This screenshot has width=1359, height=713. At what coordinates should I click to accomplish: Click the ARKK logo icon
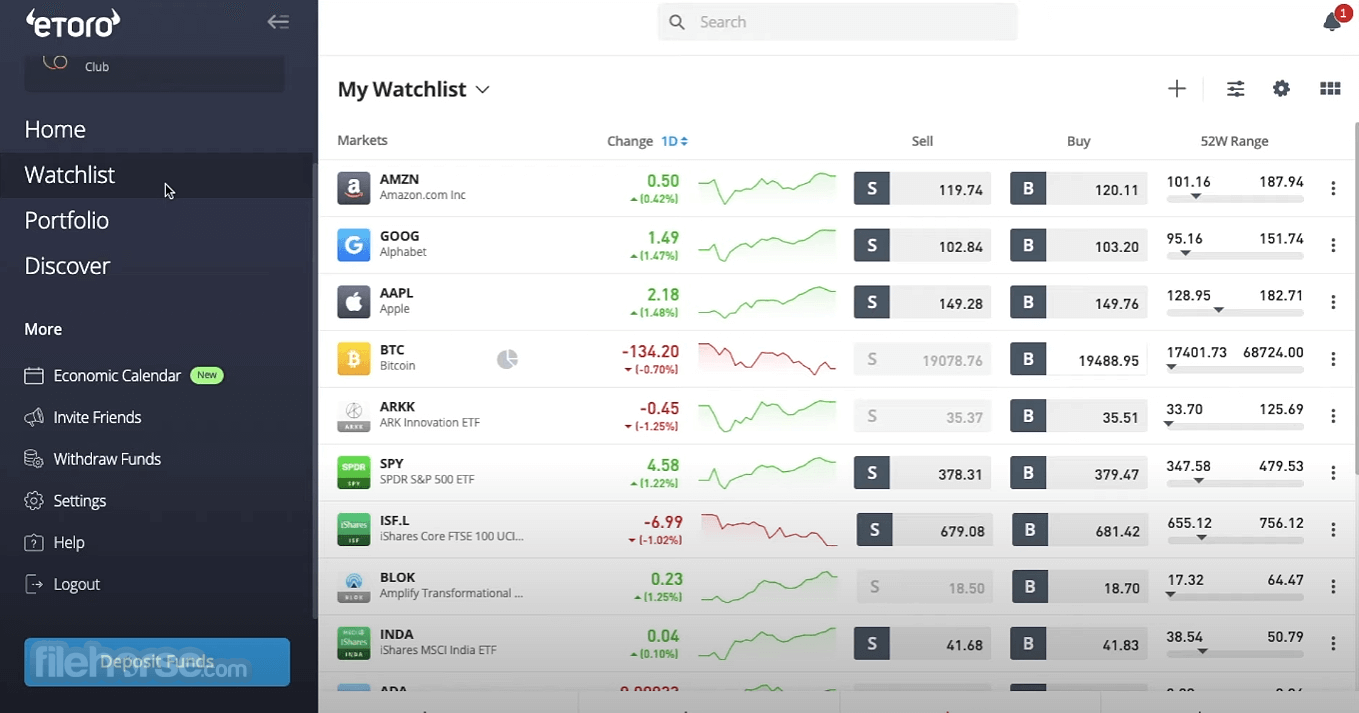pos(354,416)
